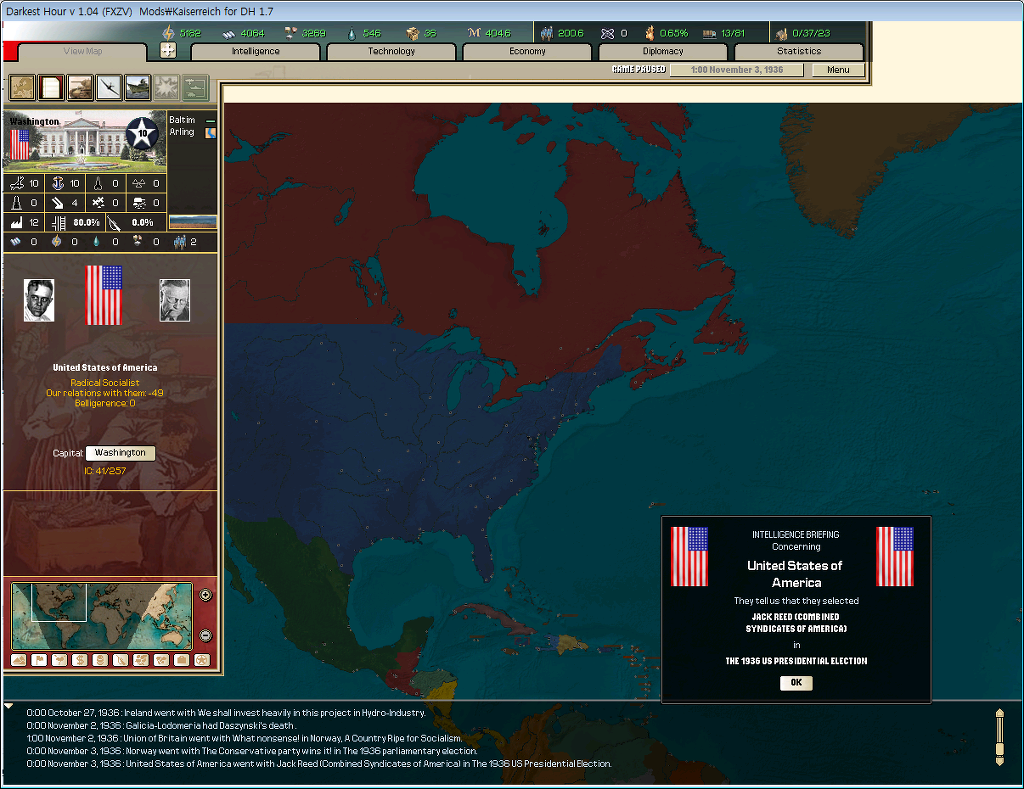Image resolution: width=1024 pixels, height=789 pixels.
Task: Click the log entry about Jack Reed election
Action: pyautogui.click(x=319, y=764)
